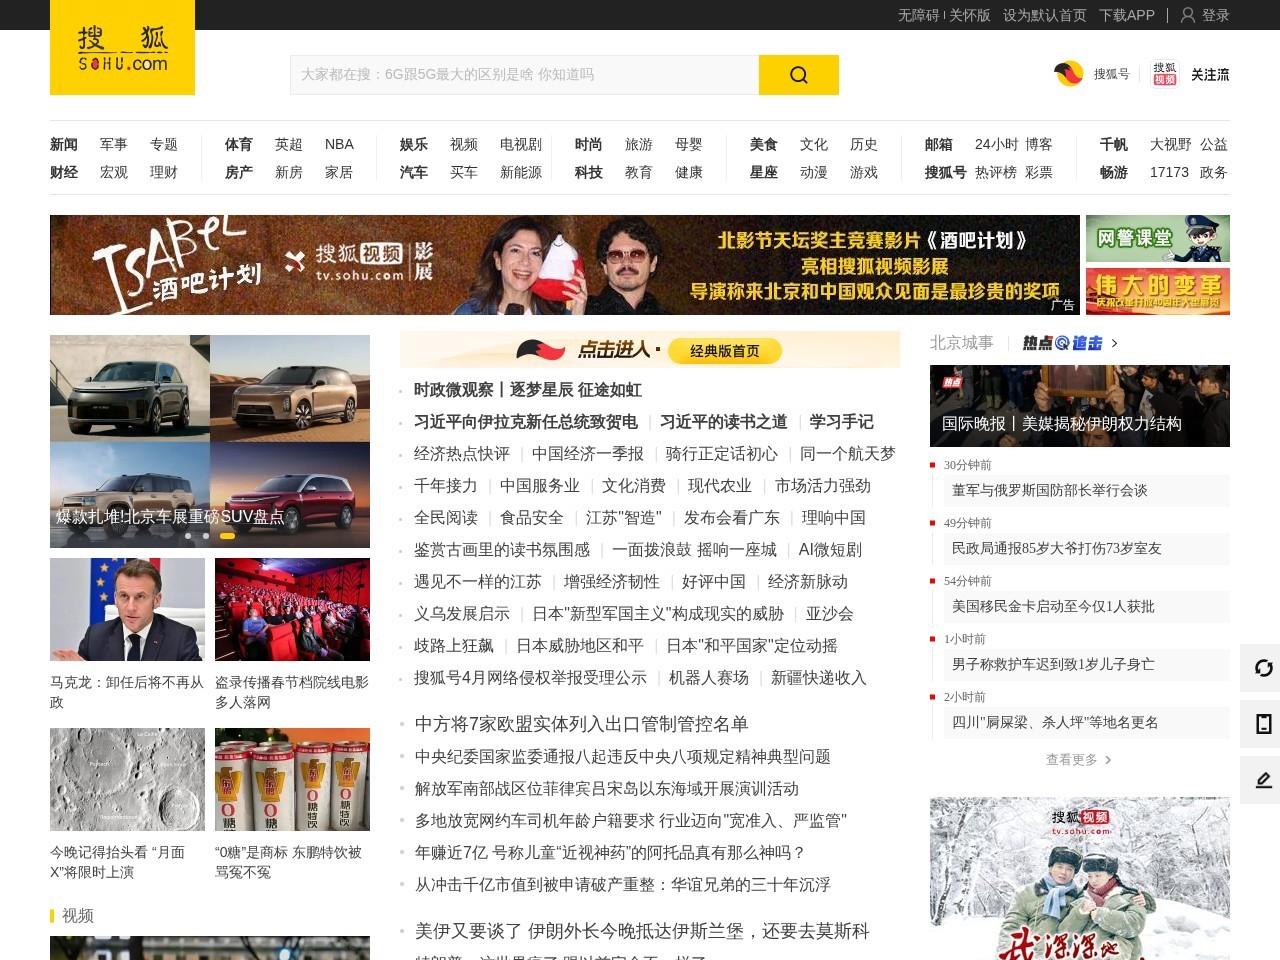Click the chevron beside 热点追击
The height and width of the screenshot is (960, 1280).
1113,342
